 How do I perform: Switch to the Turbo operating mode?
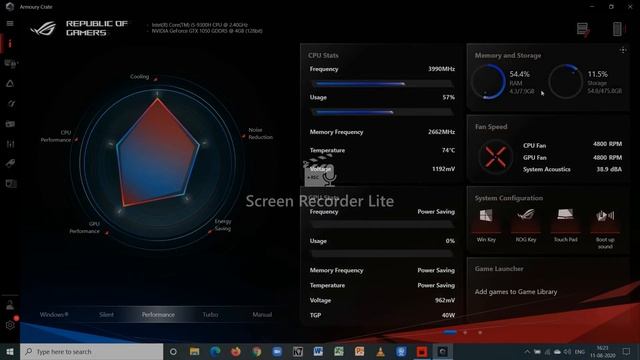point(210,315)
